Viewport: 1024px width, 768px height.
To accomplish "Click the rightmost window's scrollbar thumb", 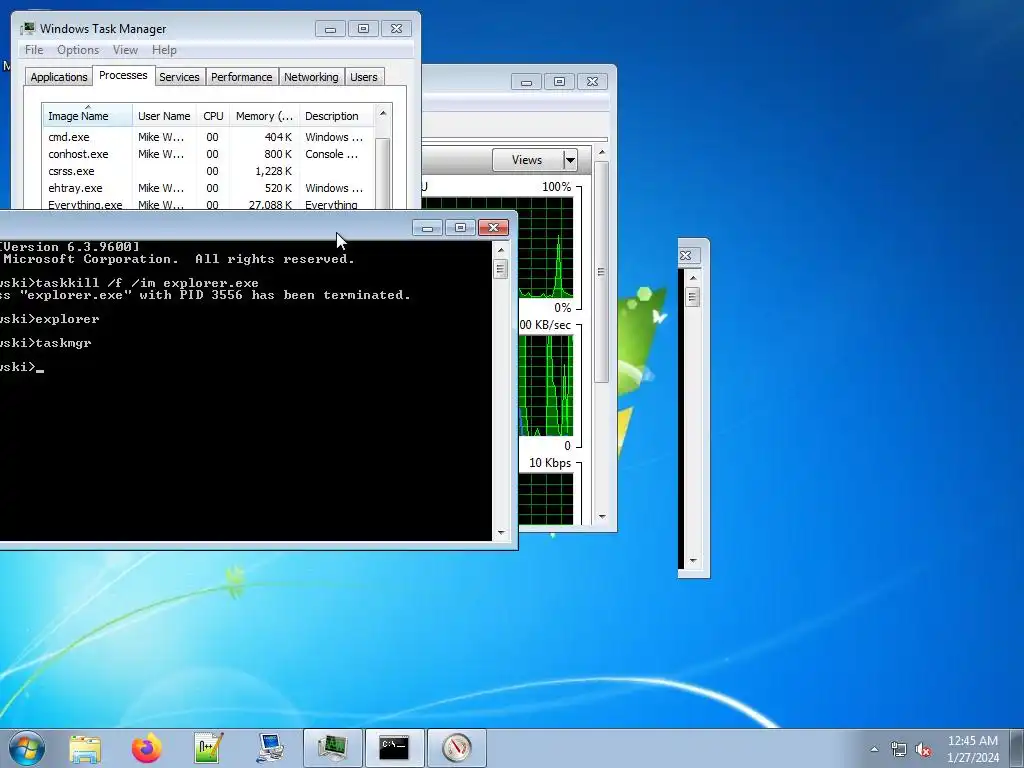I will [x=693, y=297].
